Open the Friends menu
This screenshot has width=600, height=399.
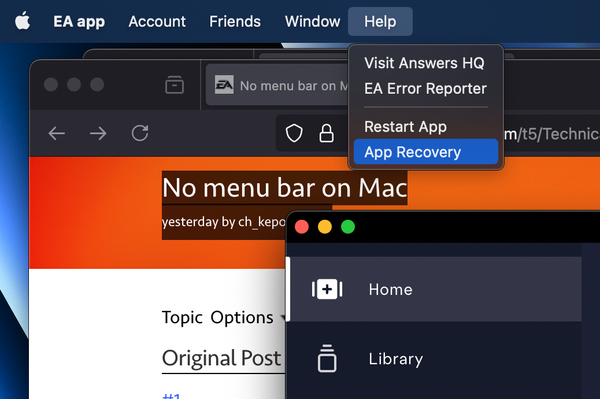tap(235, 21)
